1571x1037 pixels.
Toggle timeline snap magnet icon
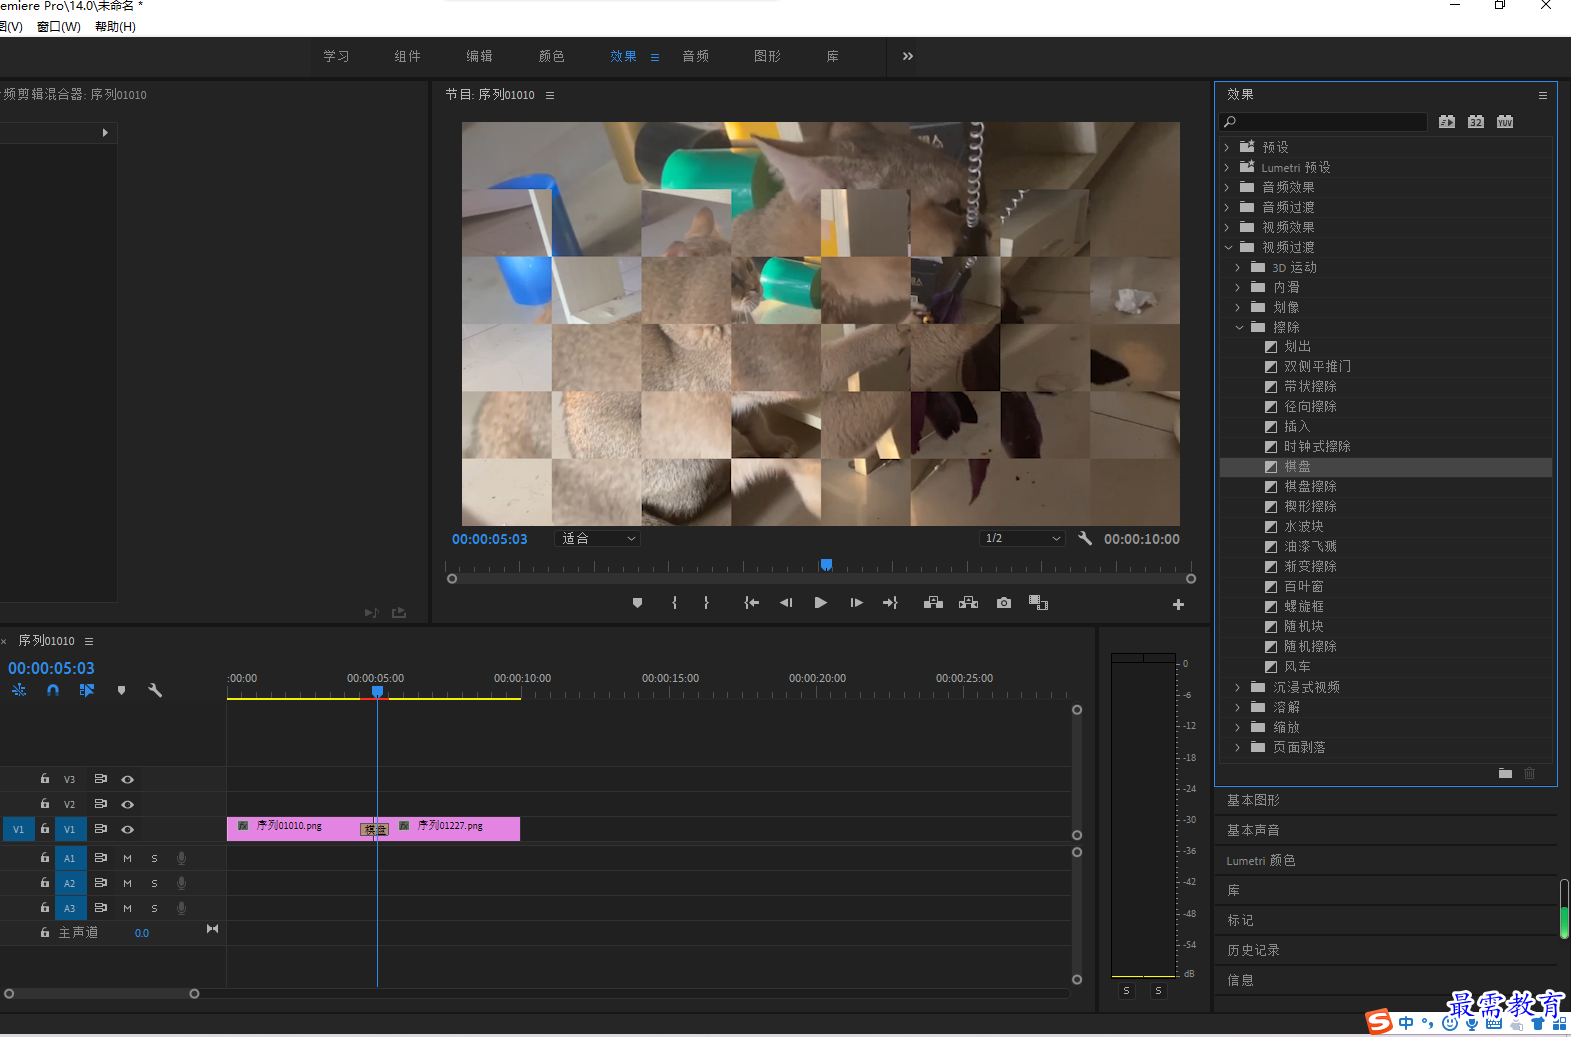[x=53, y=690]
